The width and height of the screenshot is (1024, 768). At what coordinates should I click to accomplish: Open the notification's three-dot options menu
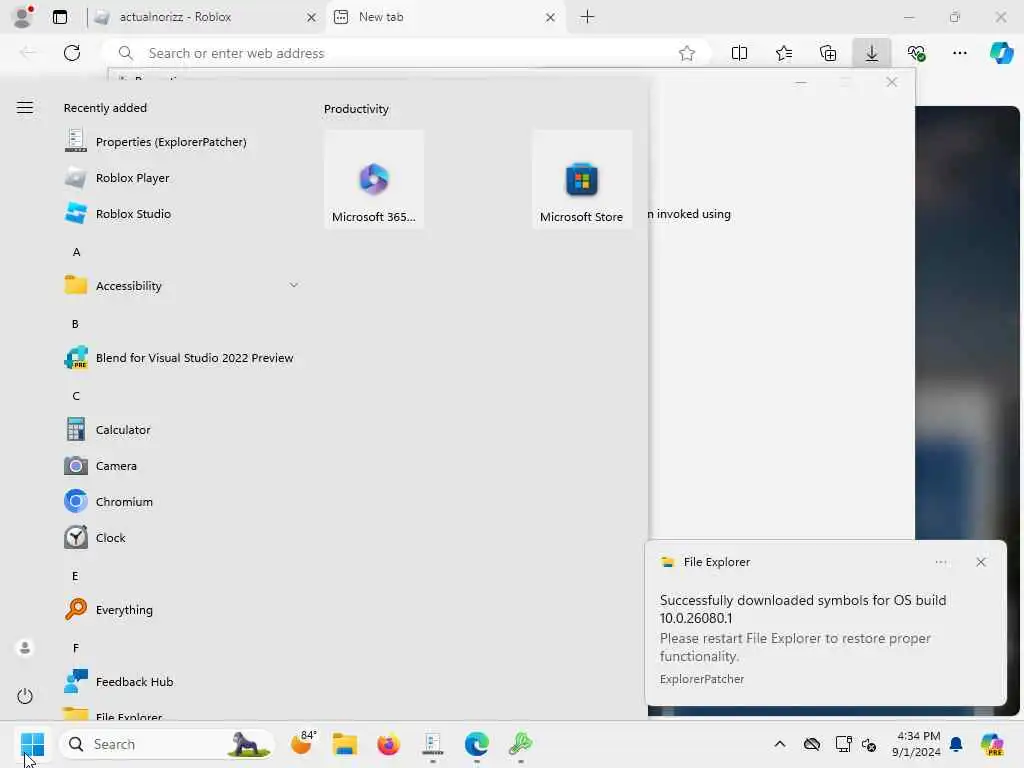[940, 562]
